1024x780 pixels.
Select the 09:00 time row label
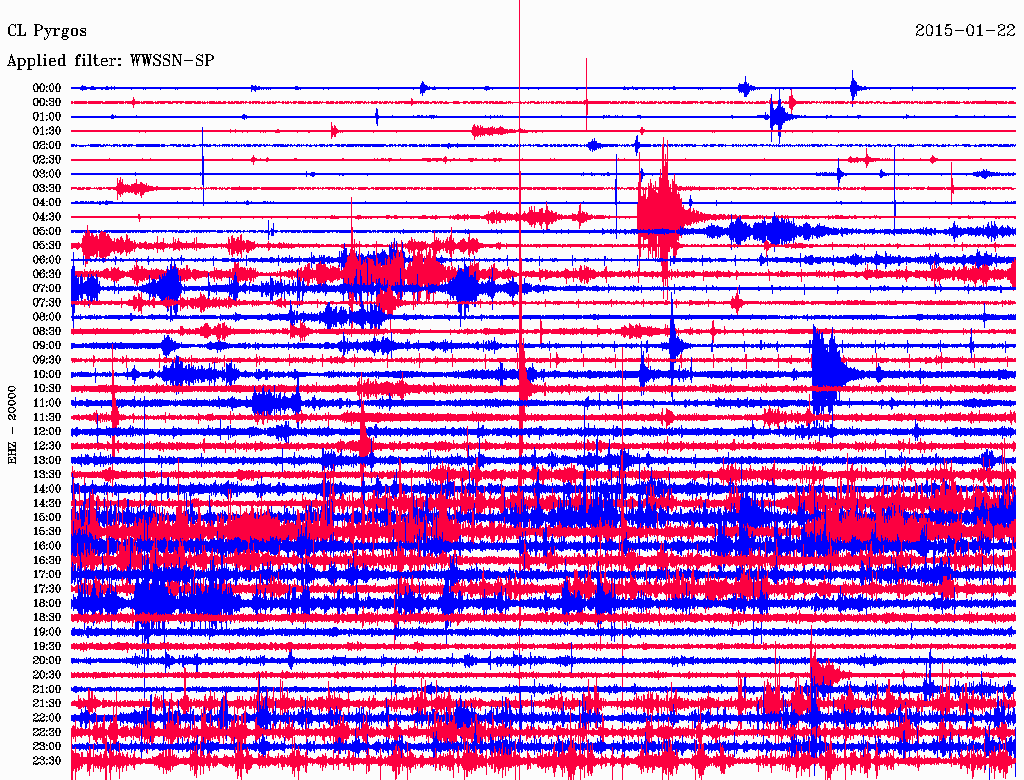click(x=47, y=346)
